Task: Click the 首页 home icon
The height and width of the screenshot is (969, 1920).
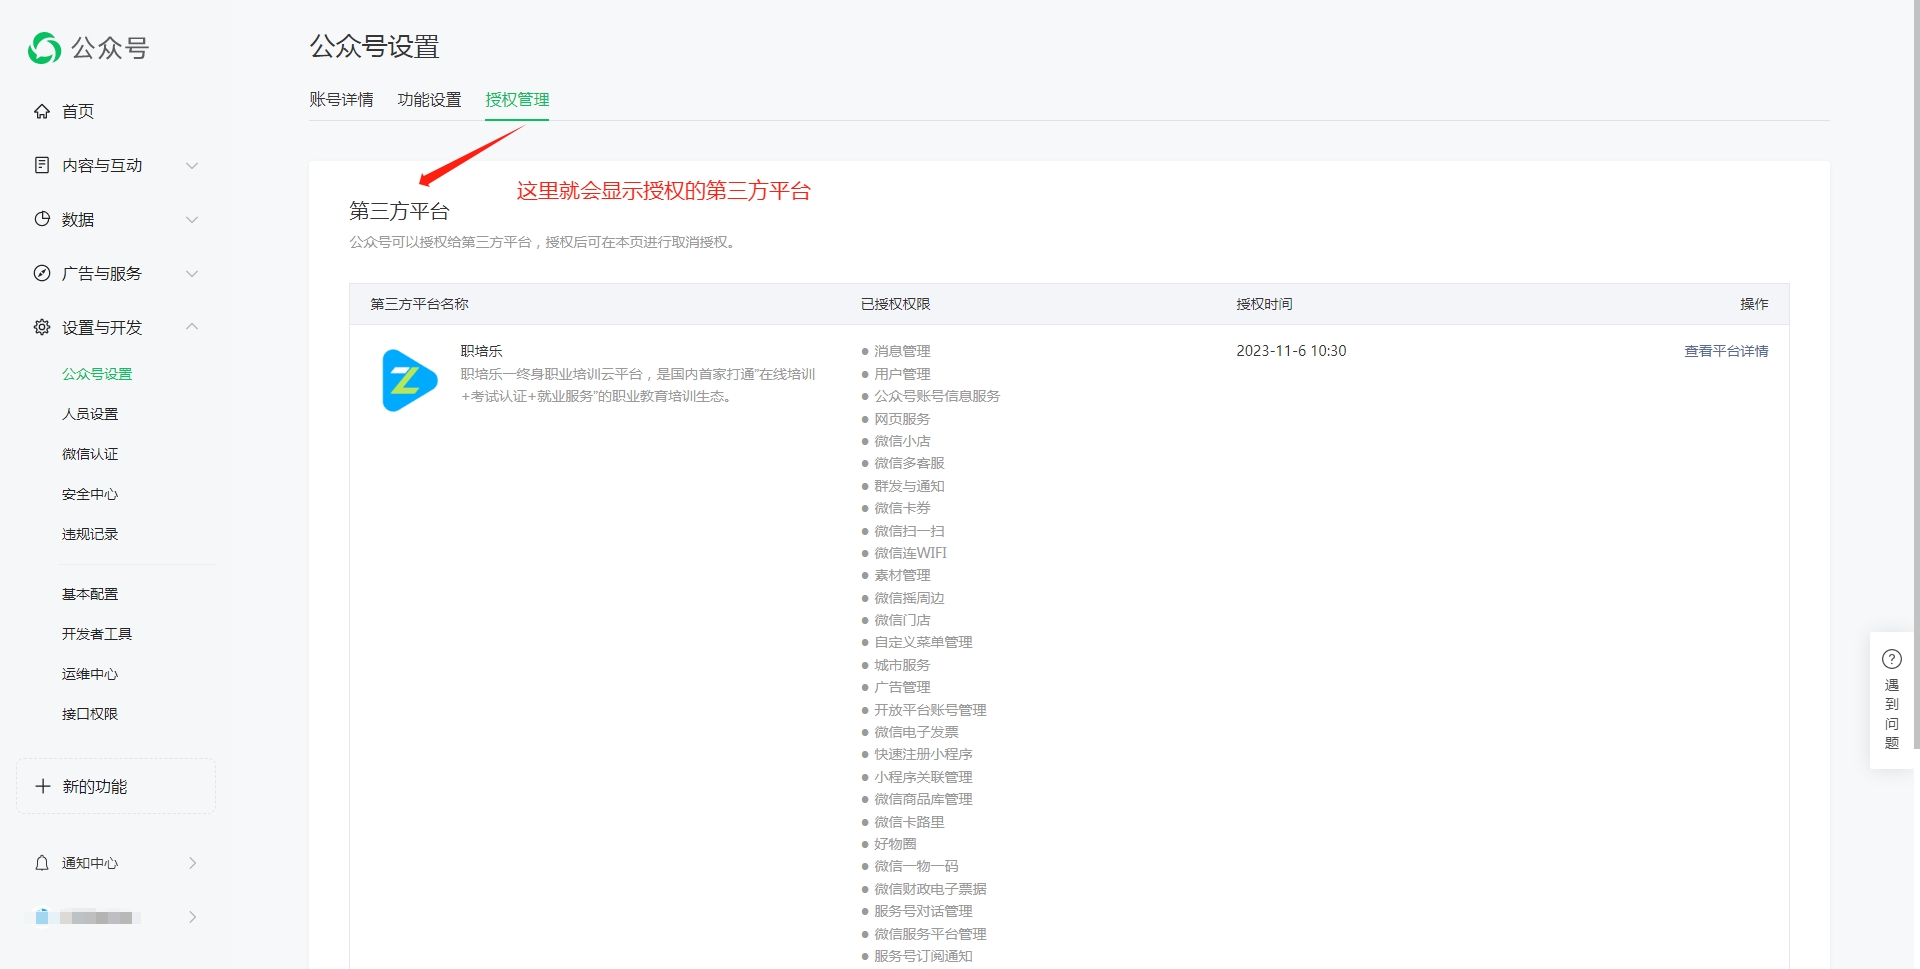Action: (x=42, y=111)
